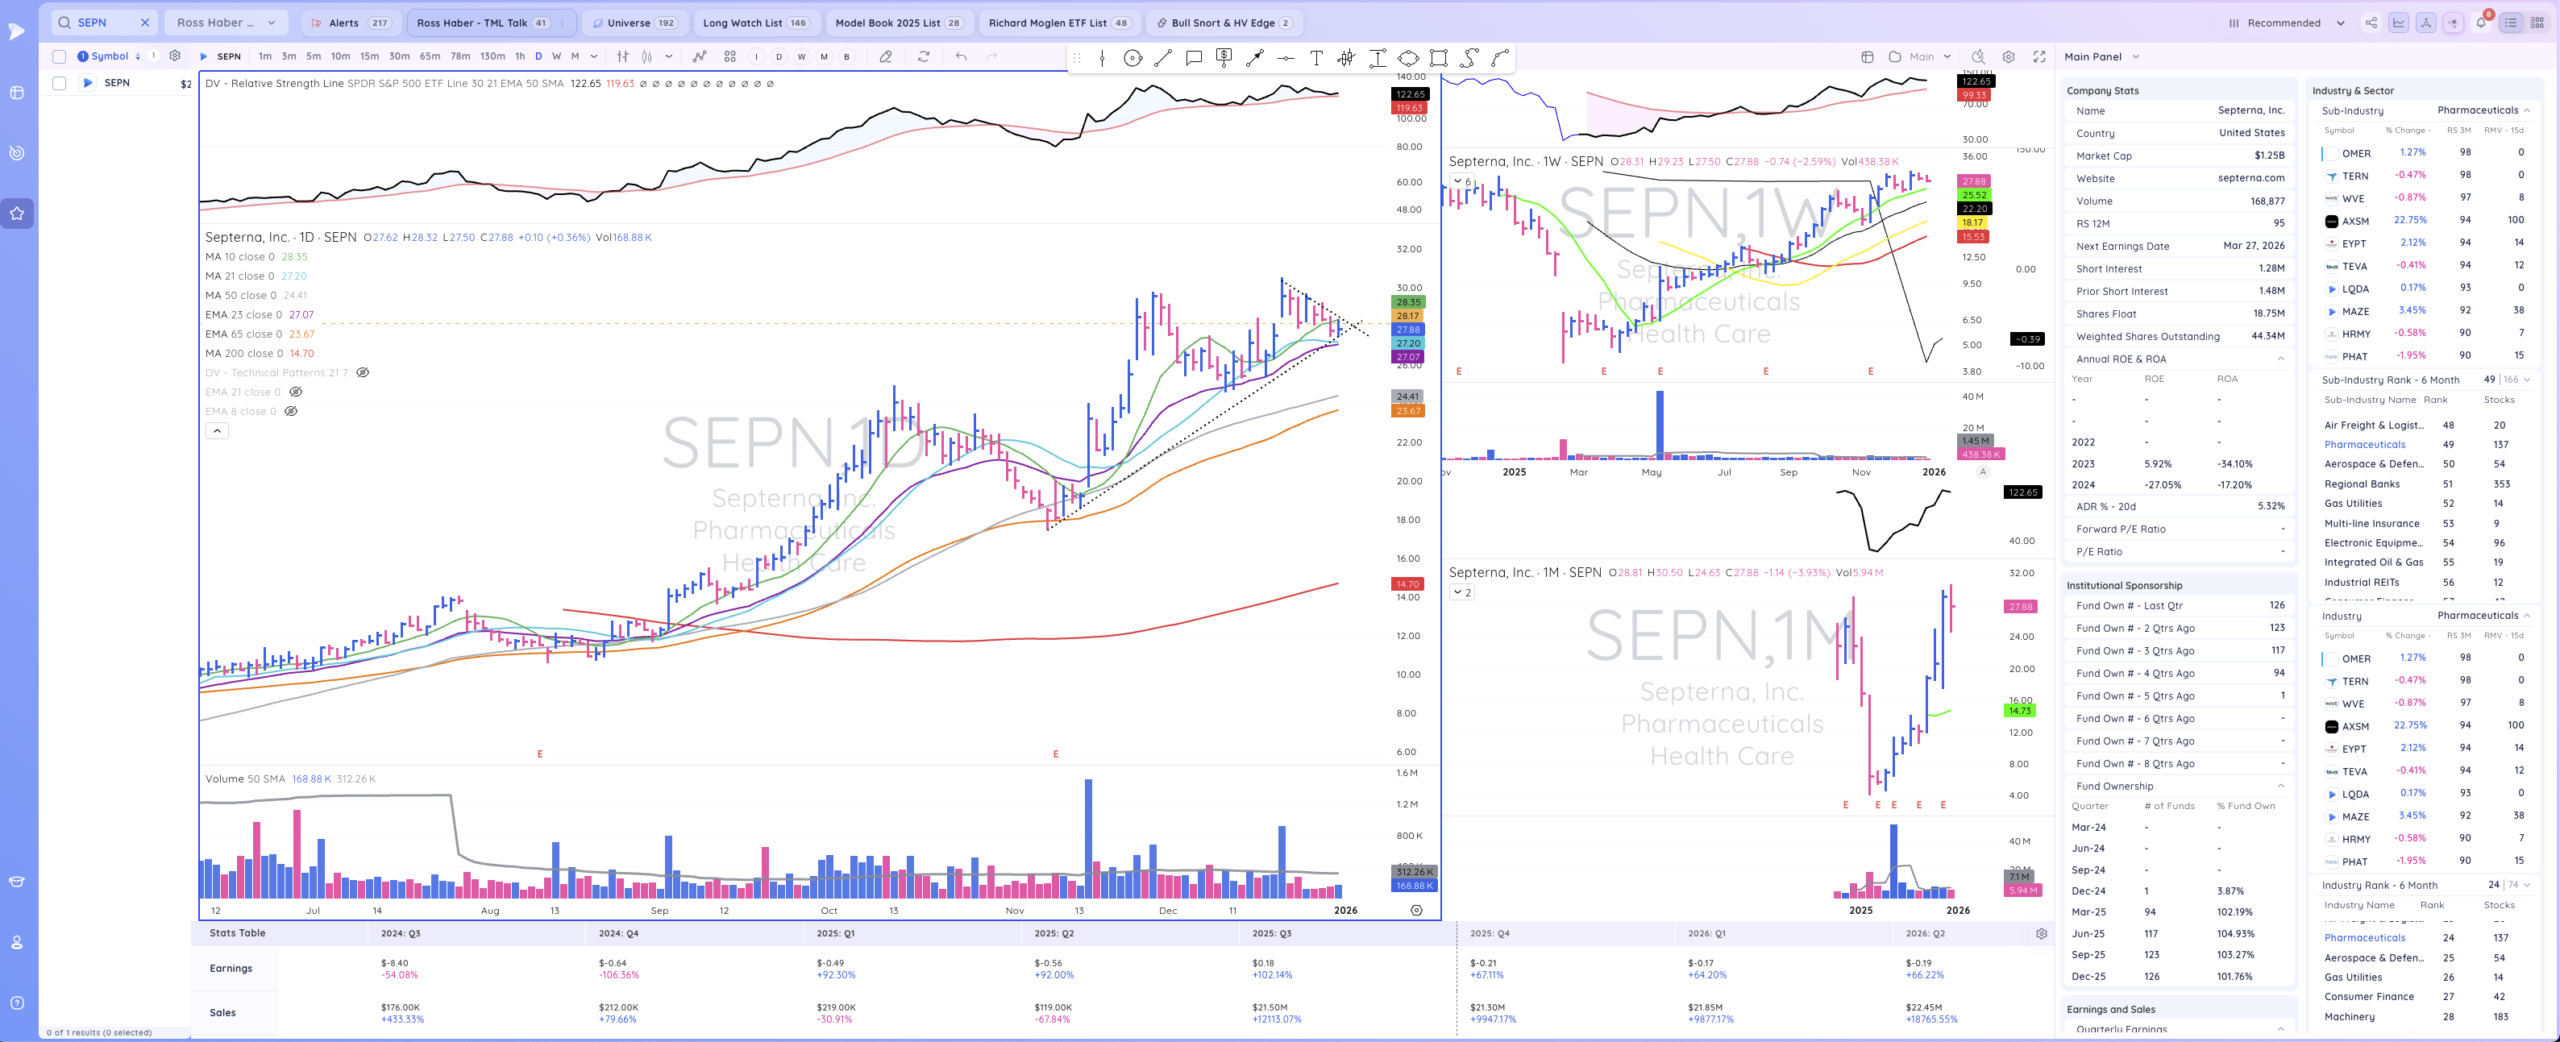The image size is (2560, 1042).
Task: Unhide DV - Technical Patterns indicator
Action: pyautogui.click(x=363, y=373)
